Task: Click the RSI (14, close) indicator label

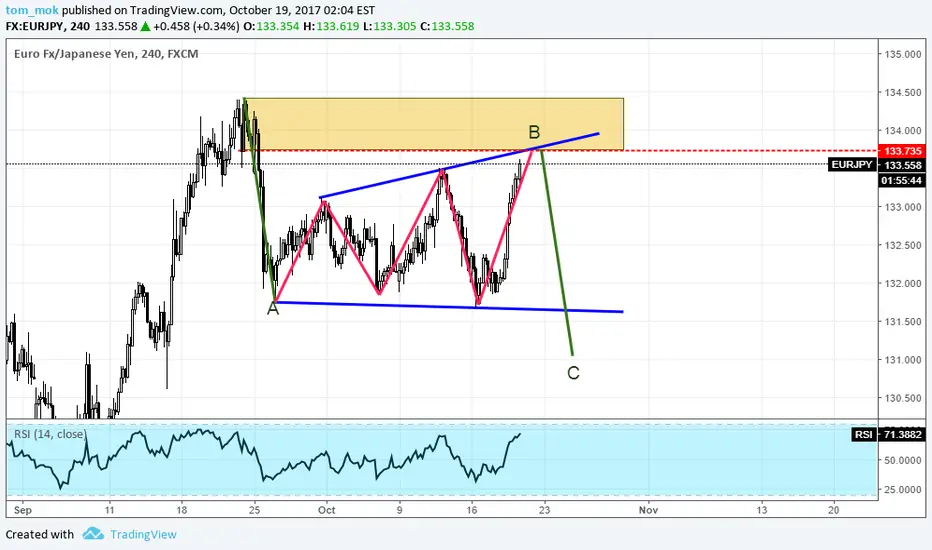Action: [50, 434]
